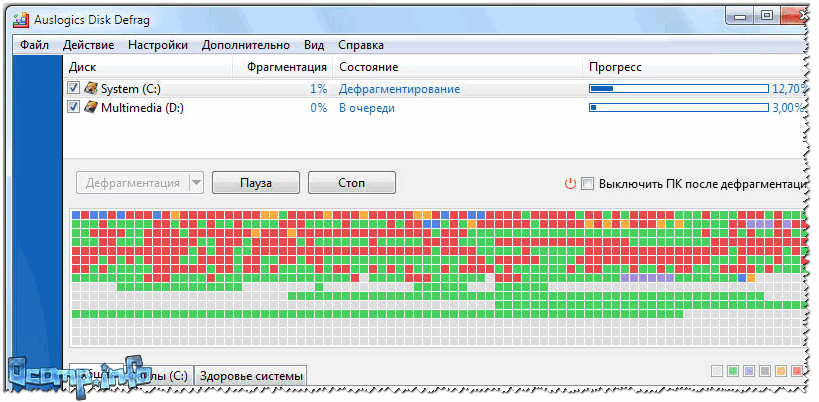Click the System (C:) drive icon
The width and height of the screenshot is (819, 402).
point(91,88)
